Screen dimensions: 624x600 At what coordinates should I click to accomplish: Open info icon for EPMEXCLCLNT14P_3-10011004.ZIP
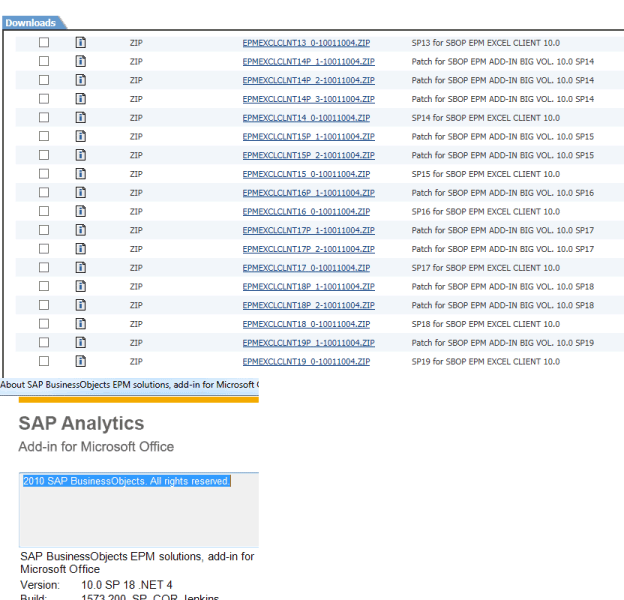81,99
